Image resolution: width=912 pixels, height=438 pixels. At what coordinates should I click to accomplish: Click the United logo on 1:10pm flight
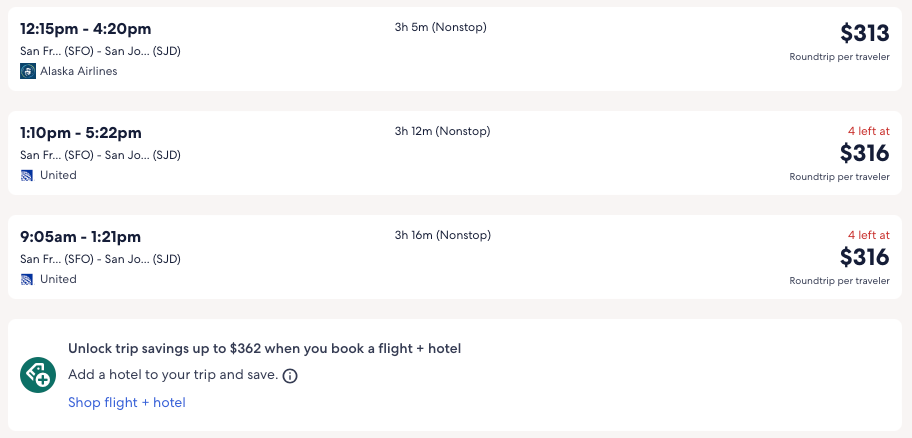[x=27, y=175]
